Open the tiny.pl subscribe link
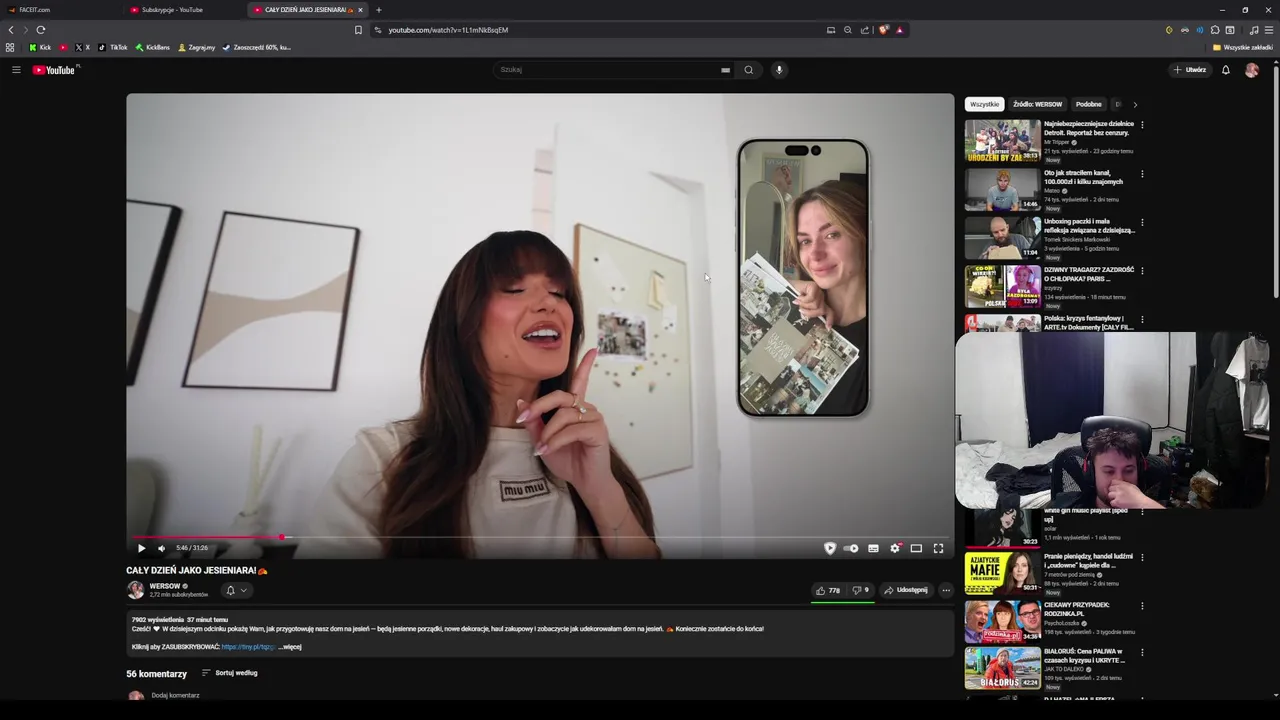Screen dimensions: 1280x720 (248, 647)
